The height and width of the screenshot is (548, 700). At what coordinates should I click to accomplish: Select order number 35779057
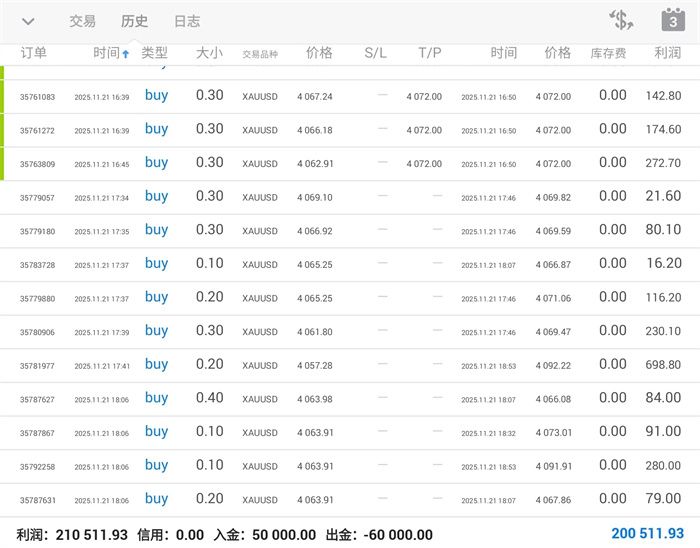tap(38, 198)
